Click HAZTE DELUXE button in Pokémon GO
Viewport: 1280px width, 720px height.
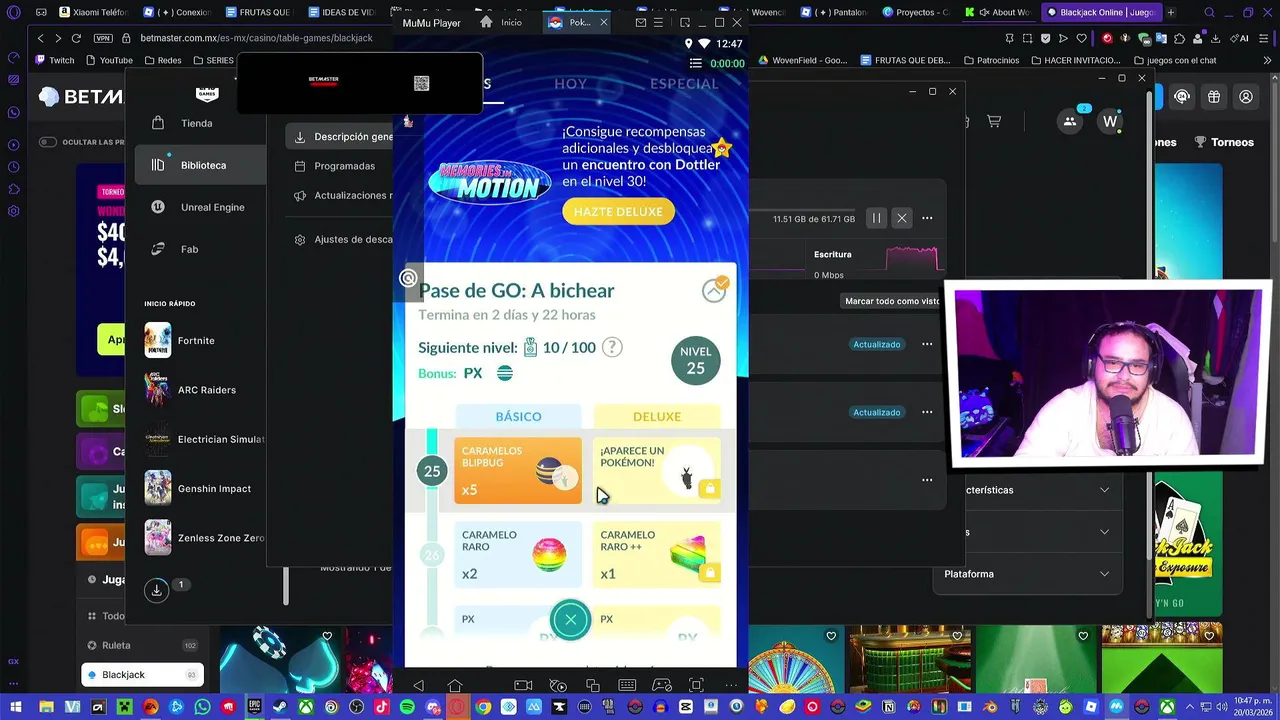[618, 212]
